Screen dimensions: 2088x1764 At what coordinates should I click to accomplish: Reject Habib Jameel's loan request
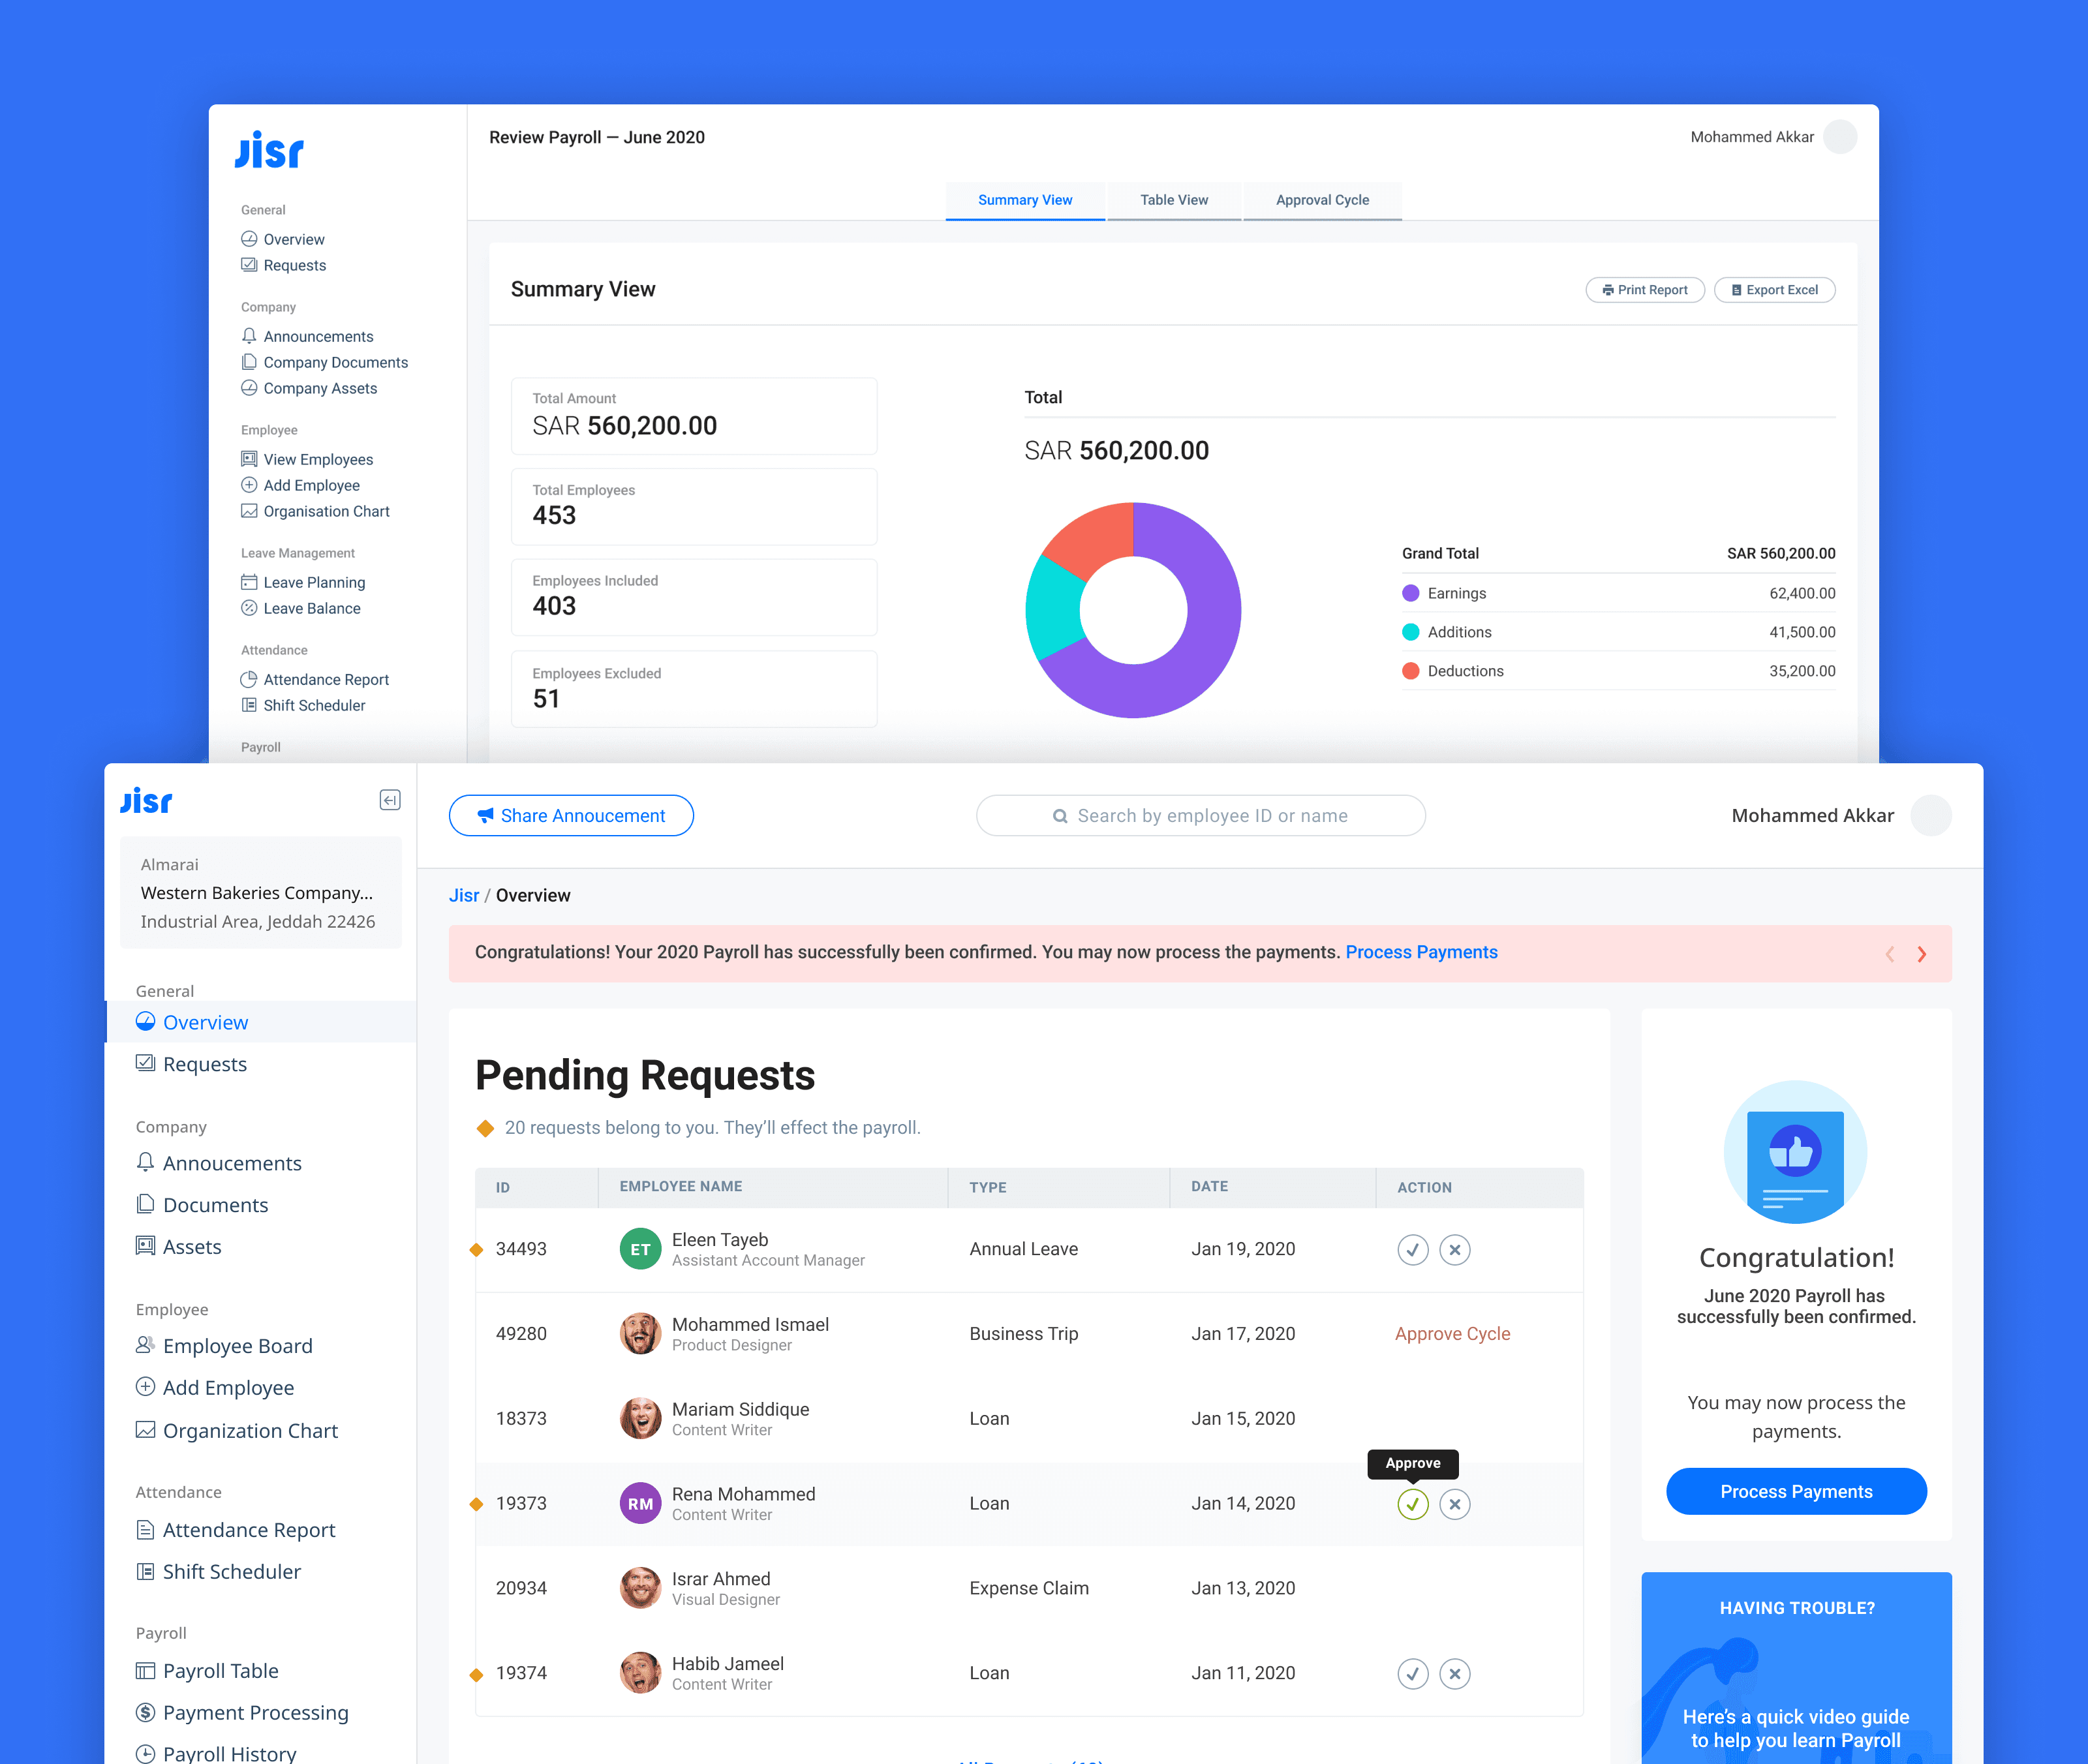[1454, 1674]
